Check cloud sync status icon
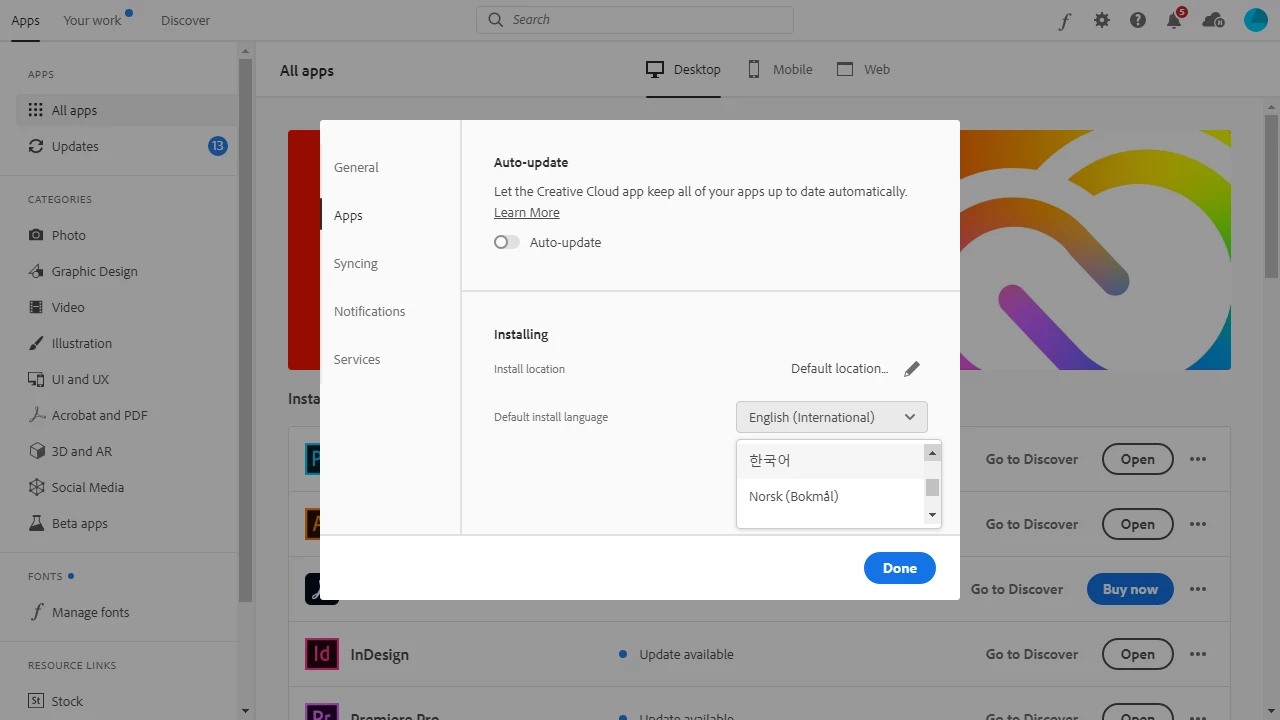The height and width of the screenshot is (720, 1280). click(1213, 20)
